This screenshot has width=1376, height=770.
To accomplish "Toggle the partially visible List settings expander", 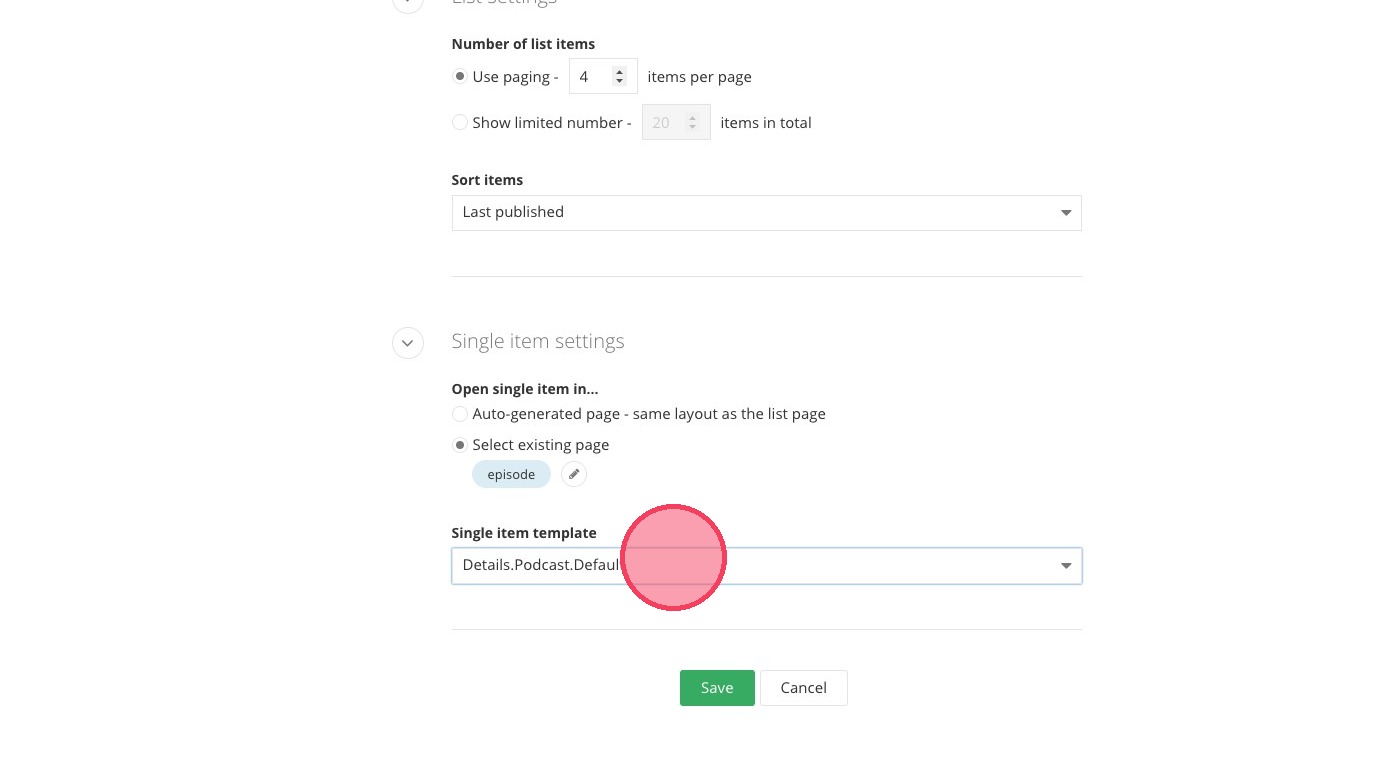I will pos(407,3).
